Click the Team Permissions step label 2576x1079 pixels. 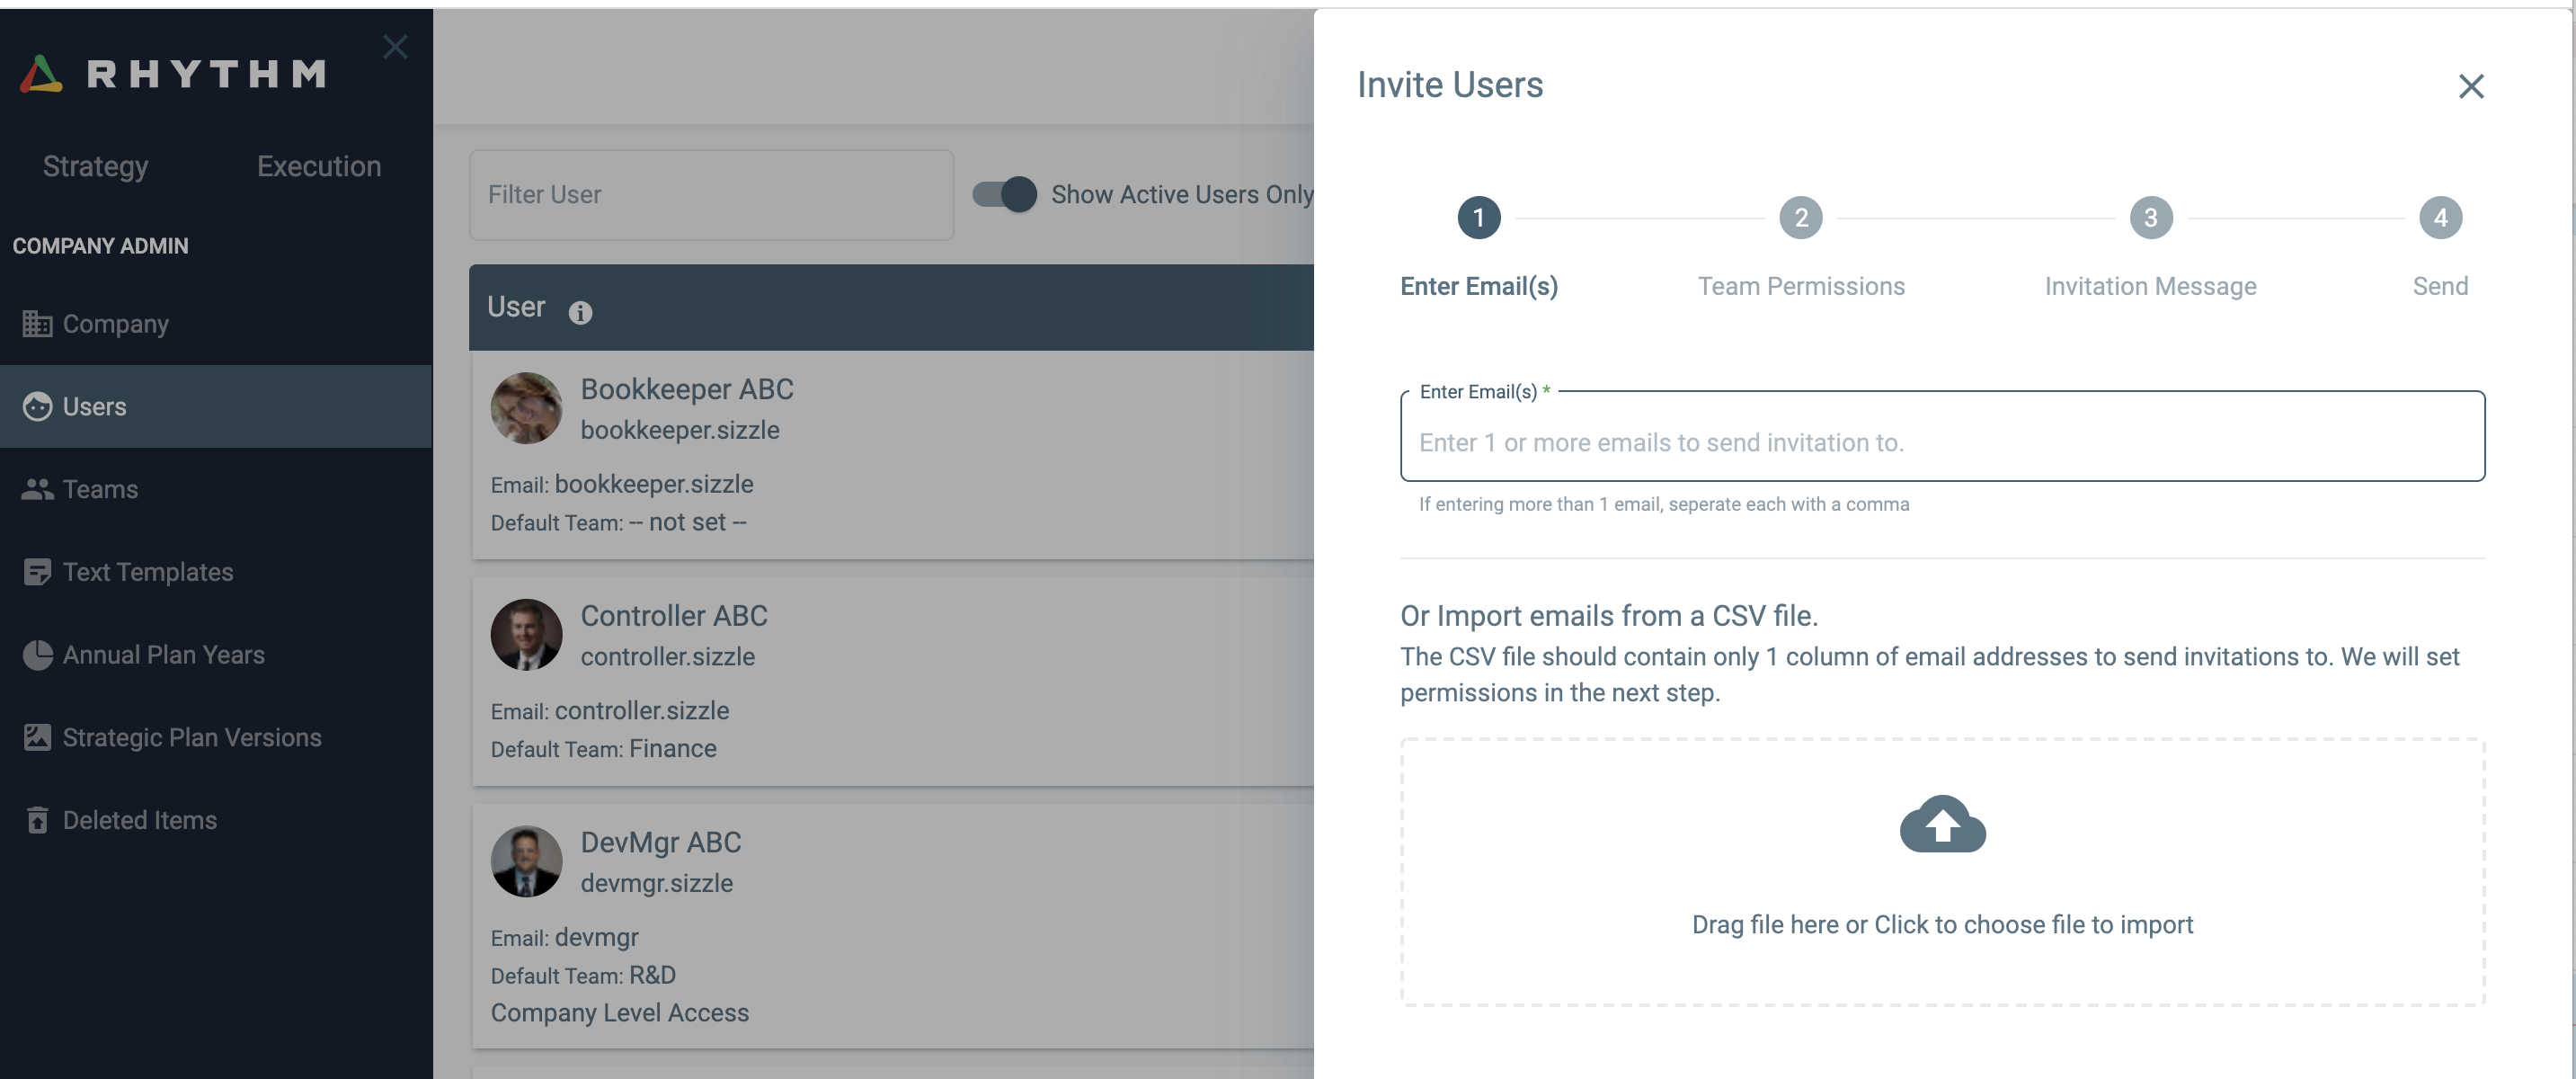click(1801, 286)
